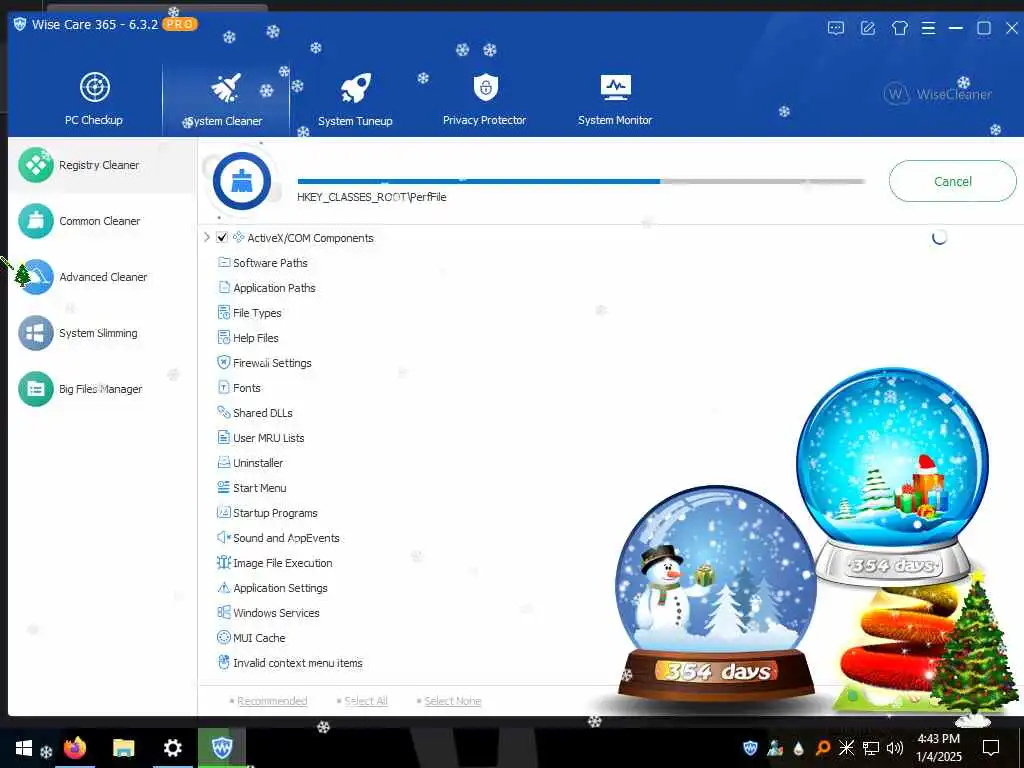
Task: Go to Privacy Protector tab
Action: point(485,99)
